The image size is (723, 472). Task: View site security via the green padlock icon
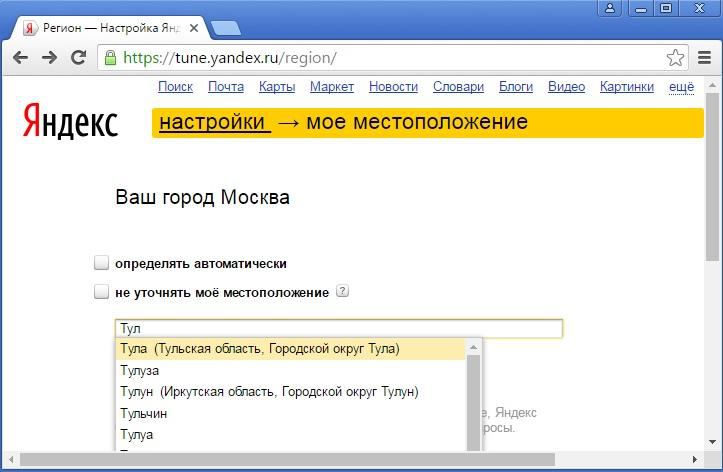click(x=110, y=58)
